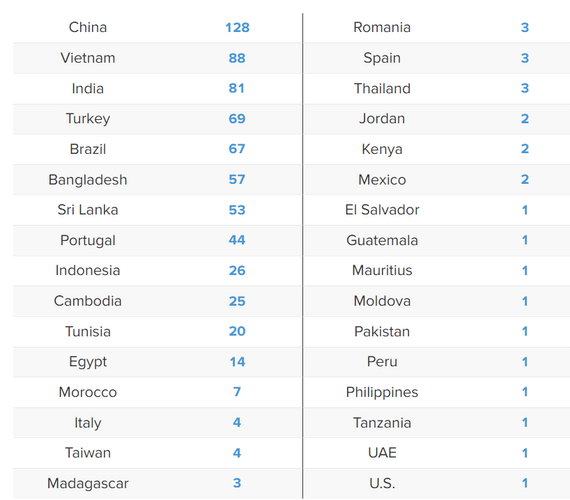
Task: Click the El Salvador entry
Action: pyautogui.click(x=382, y=210)
